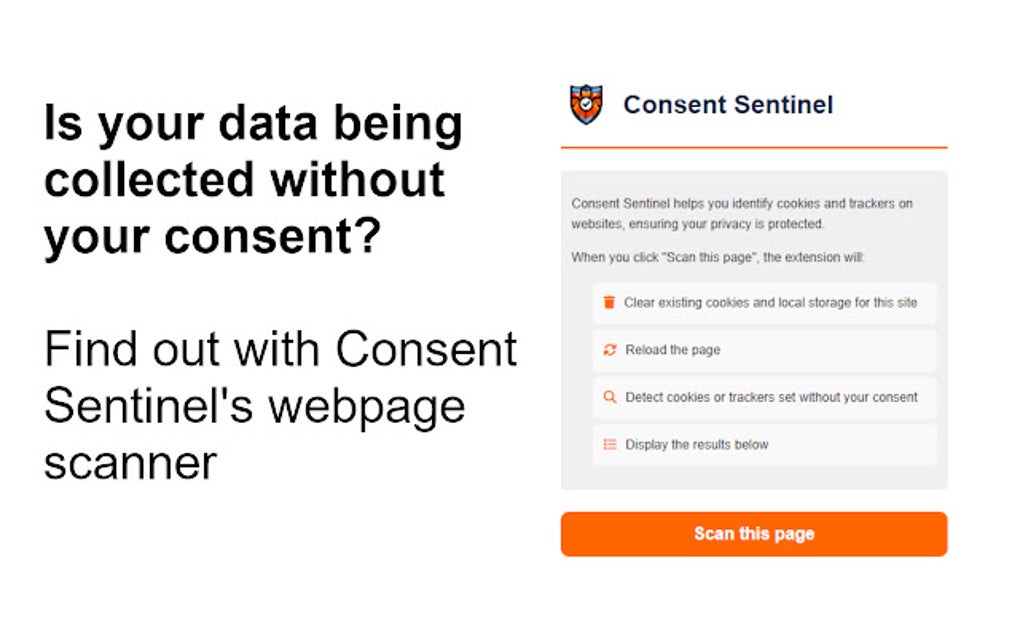Click the gray extension panel background
Screen dimensions: 1020x638
(x=755, y=480)
